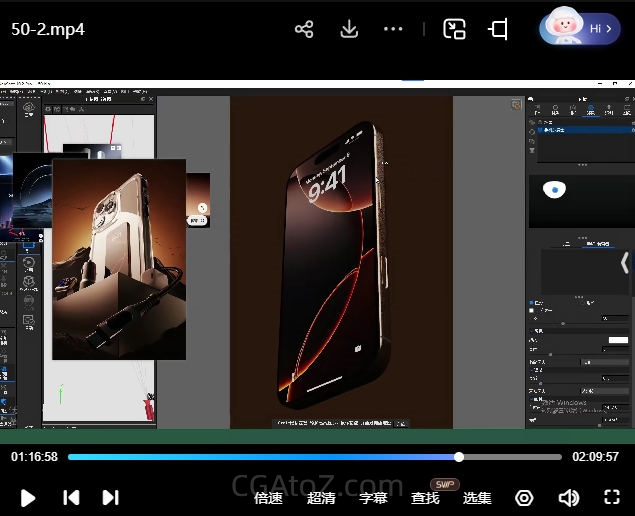Open the Hi assistant avatar button

(x=581, y=29)
